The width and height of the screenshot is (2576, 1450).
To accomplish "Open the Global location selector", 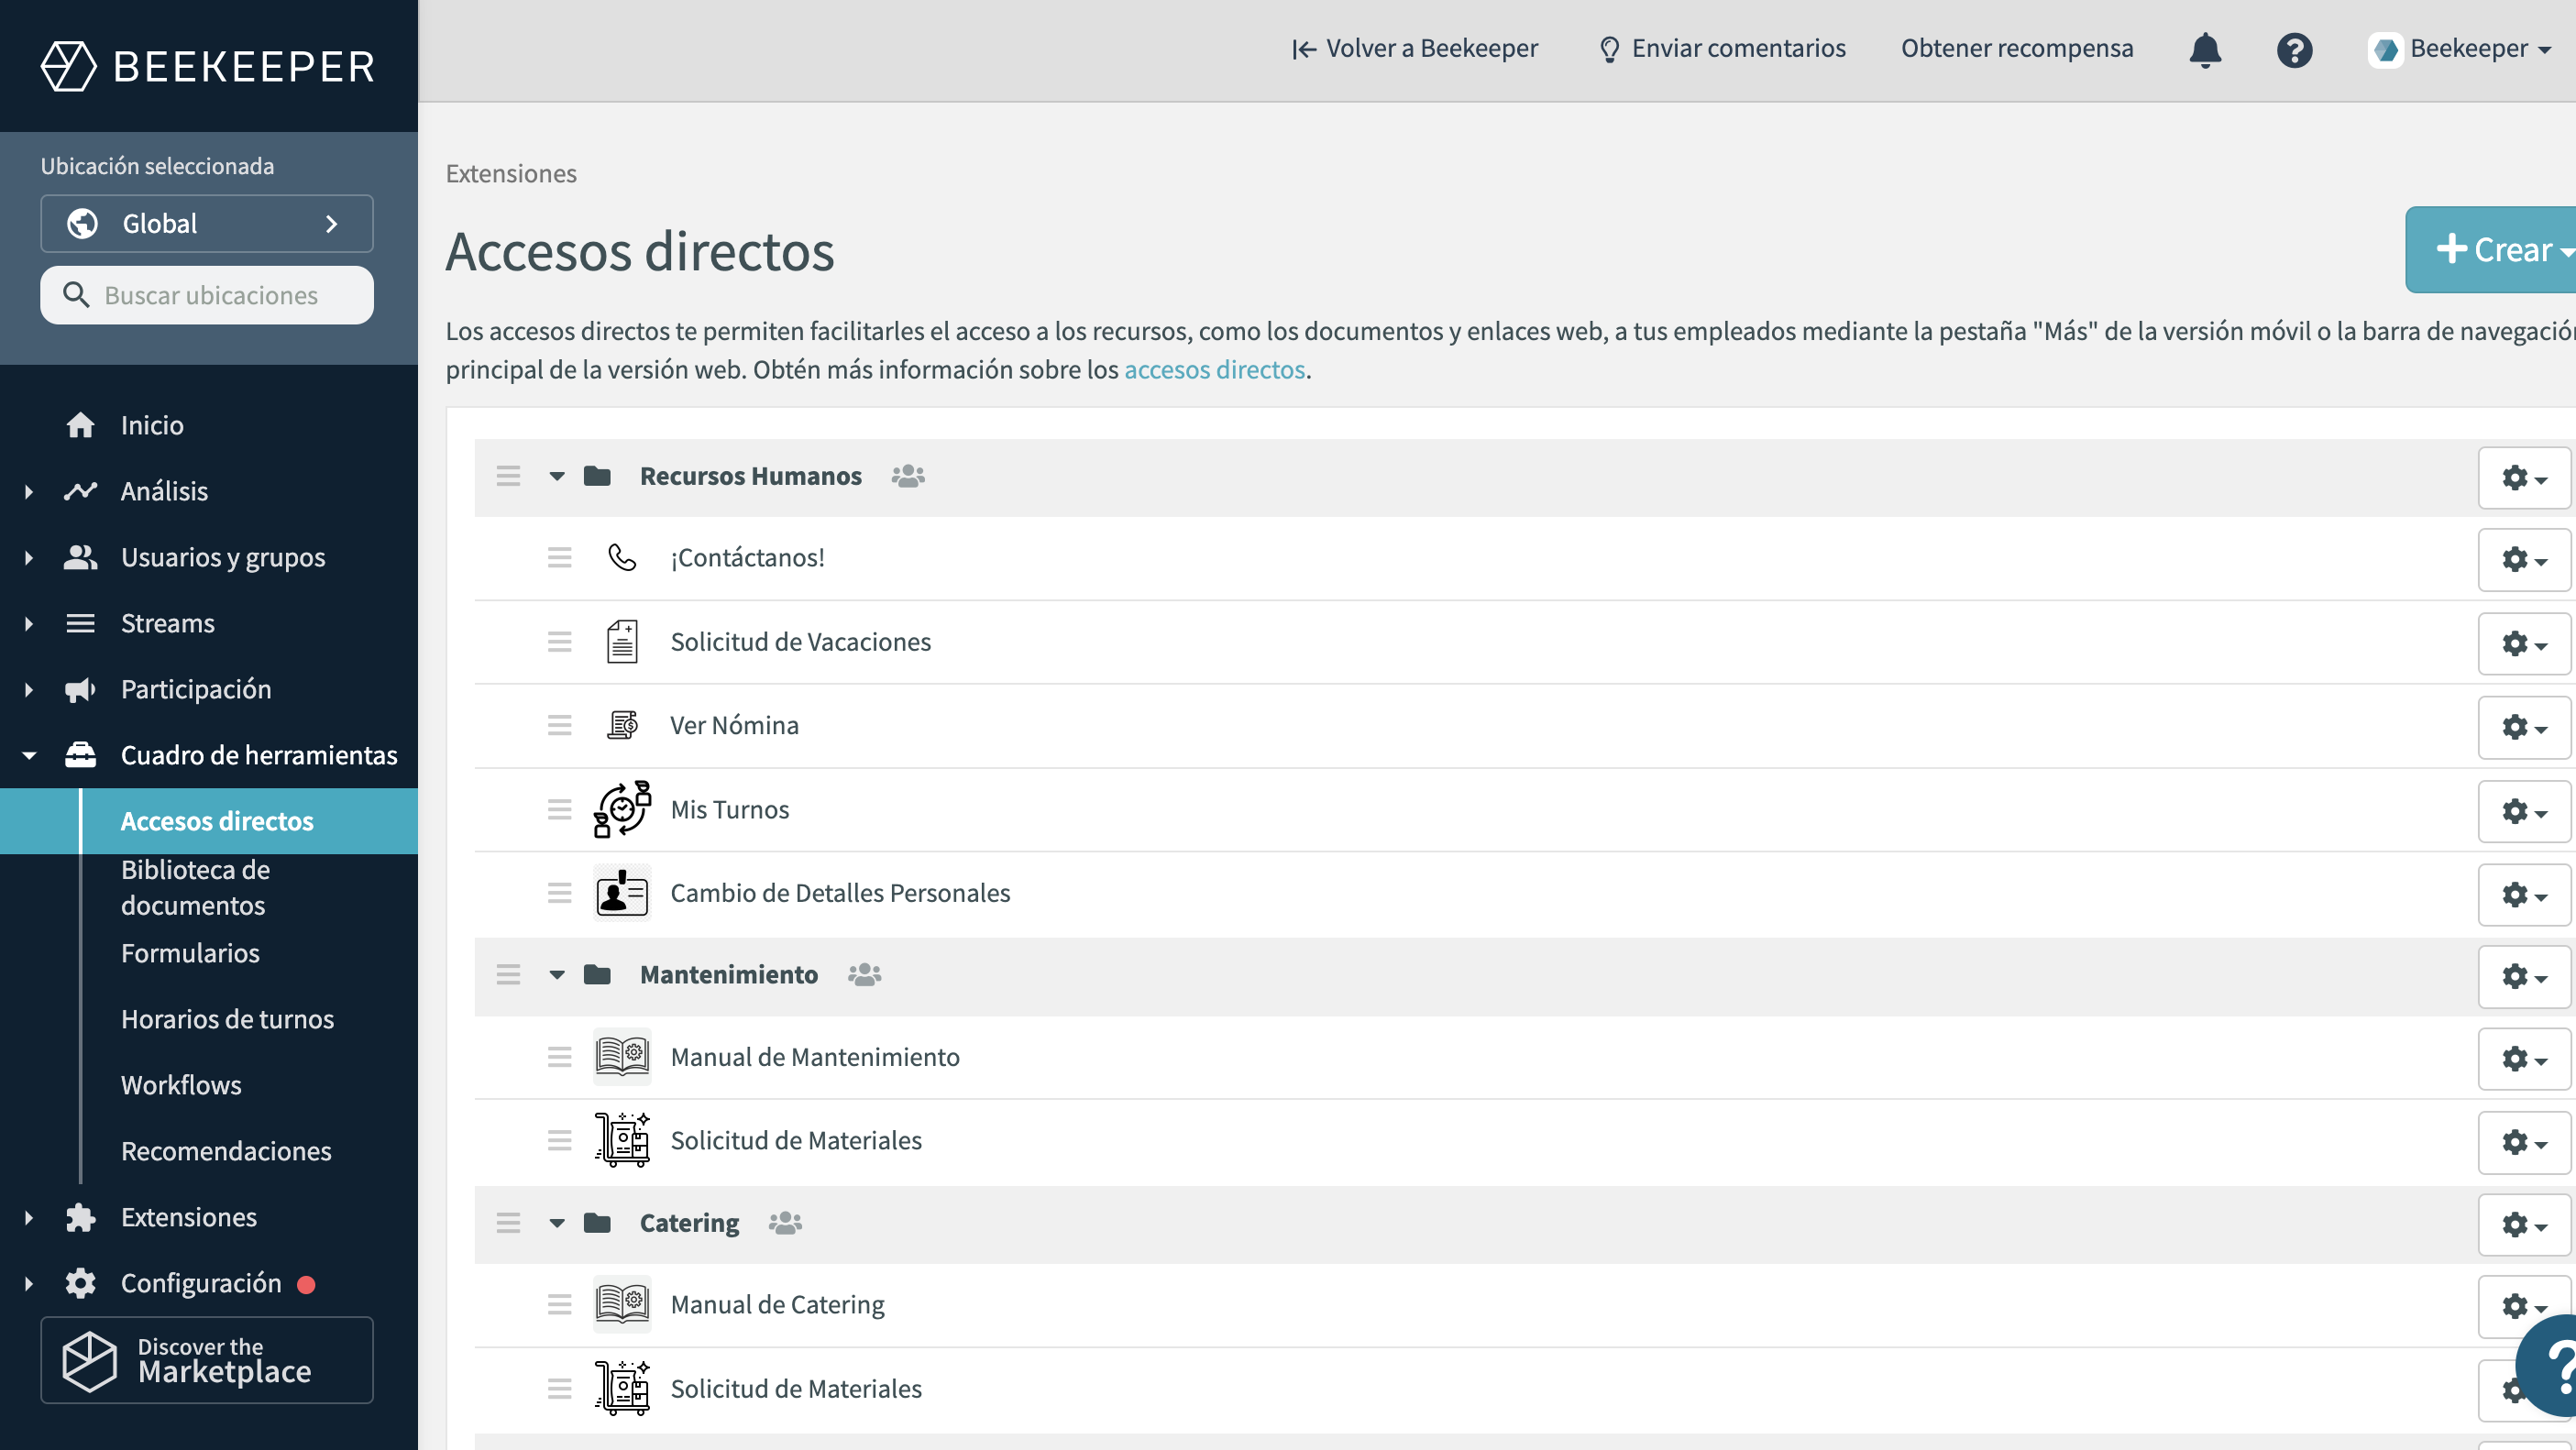I will click(207, 223).
